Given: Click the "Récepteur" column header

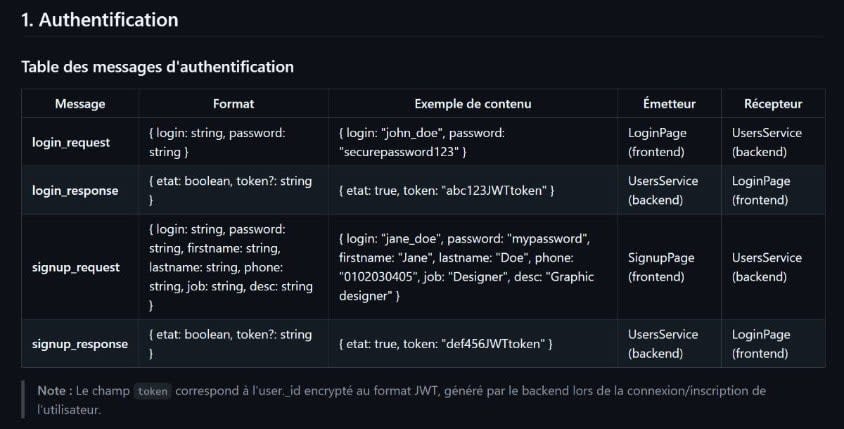Looking at the screenshot, I should (x=773, y=104).
